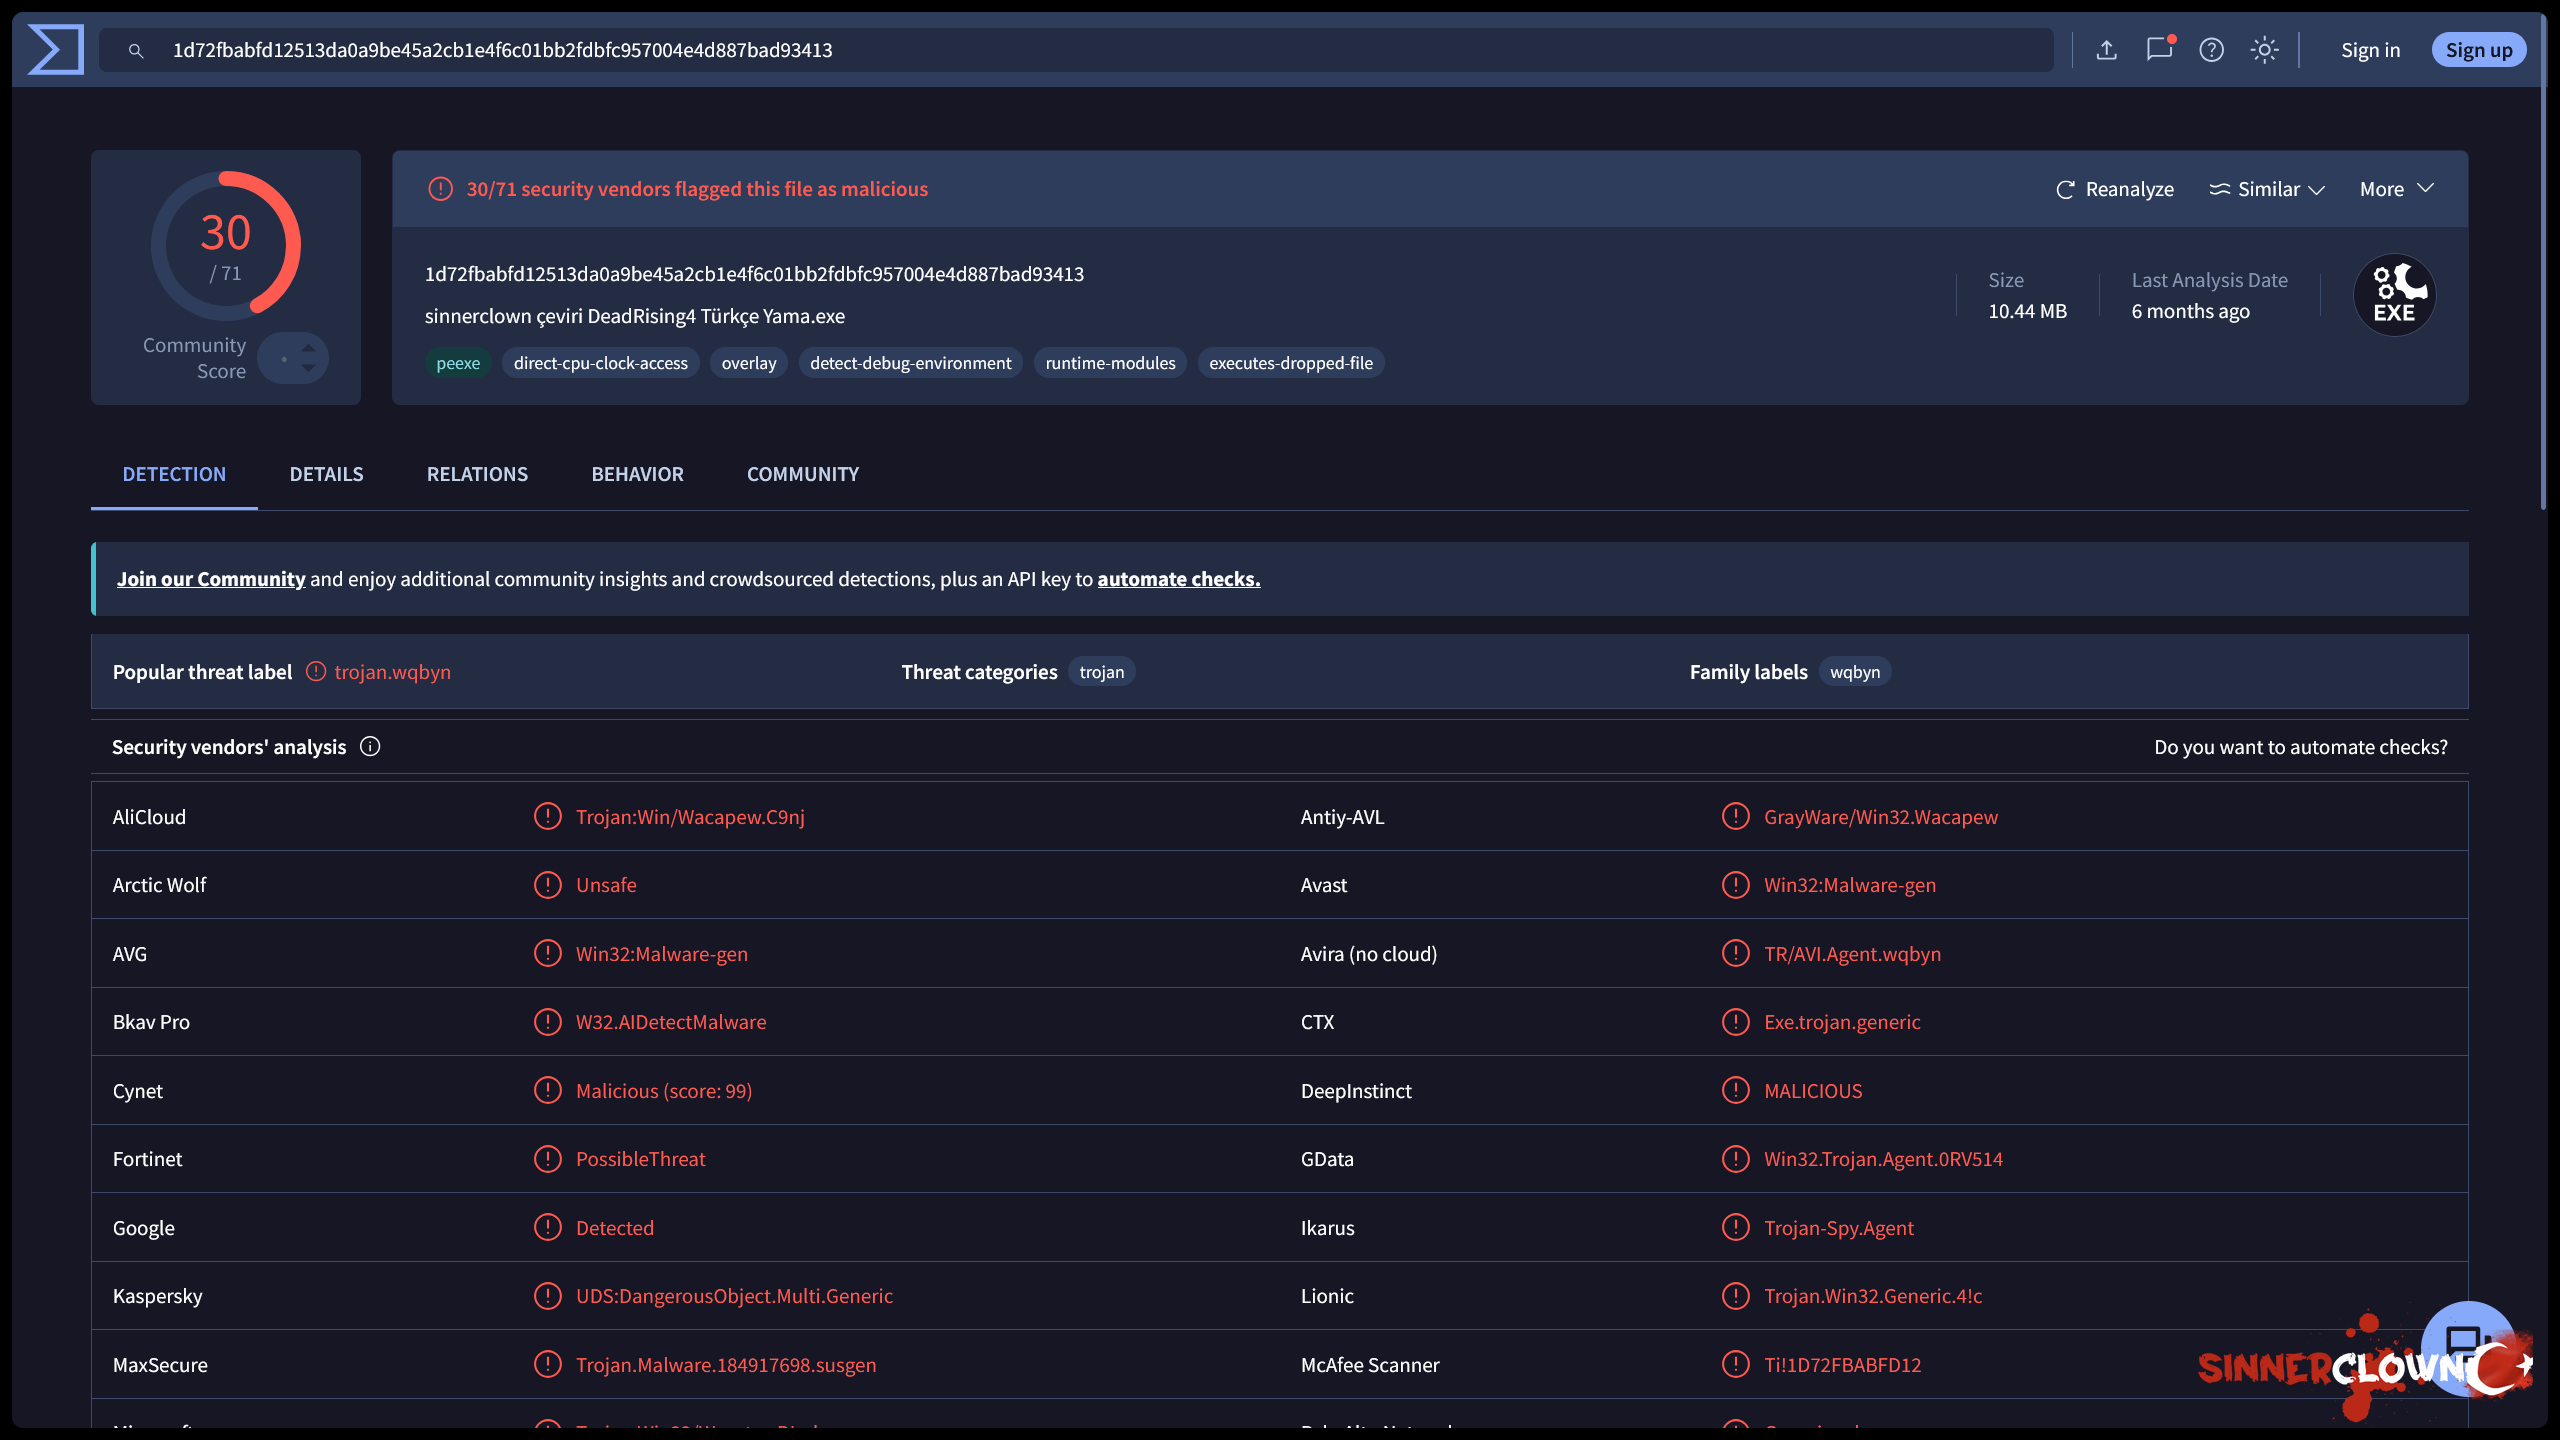
Task: Click the alert icon beside the 30/71 banner
Action: tap(441, 189)
